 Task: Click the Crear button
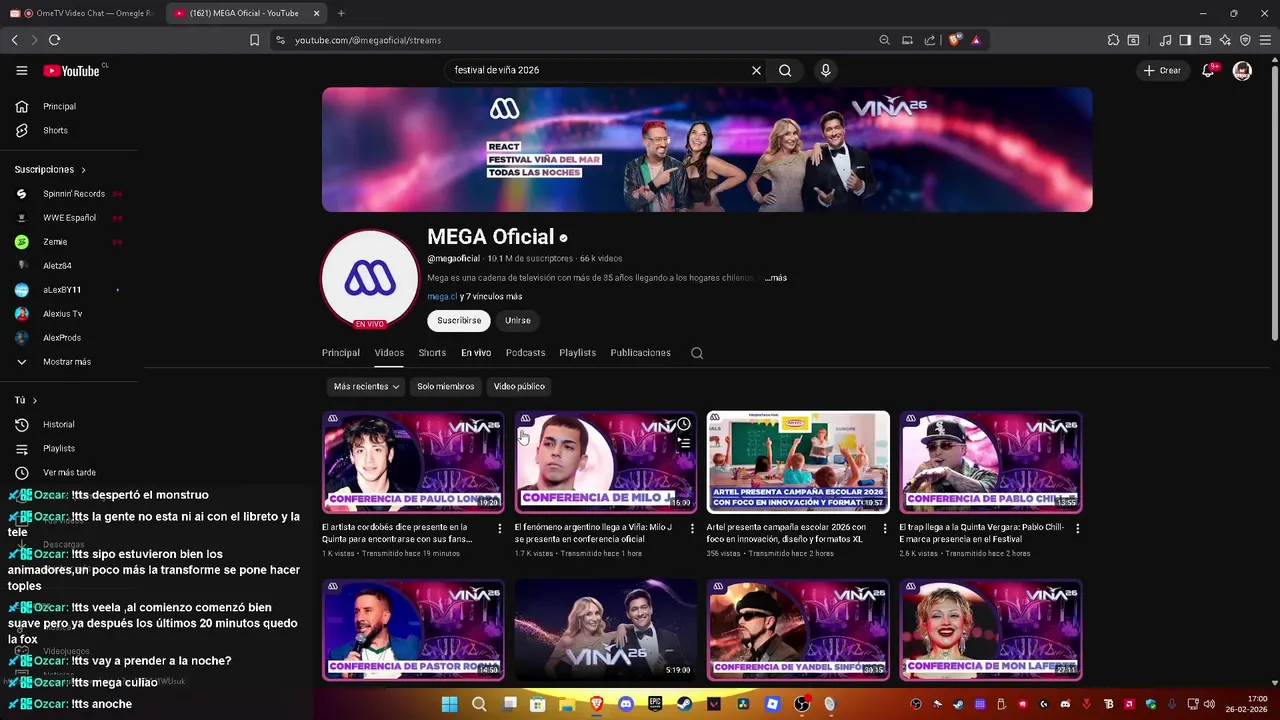click(x=1162, y=70)
